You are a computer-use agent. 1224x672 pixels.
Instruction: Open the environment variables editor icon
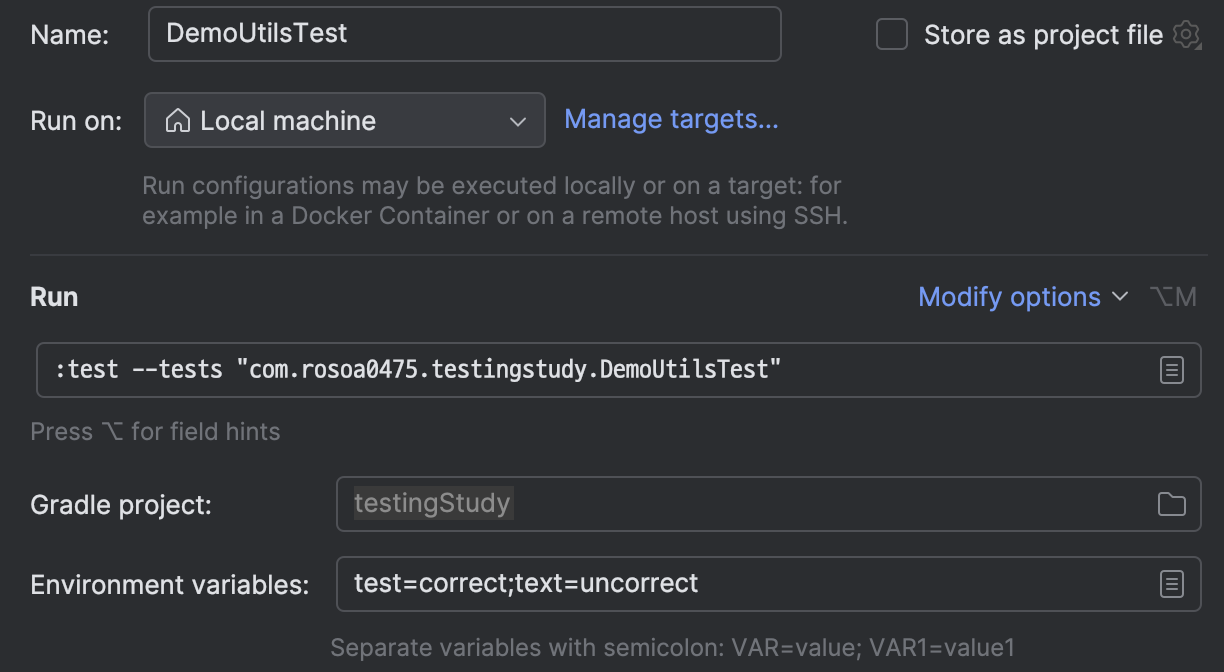coord(1171,584)
